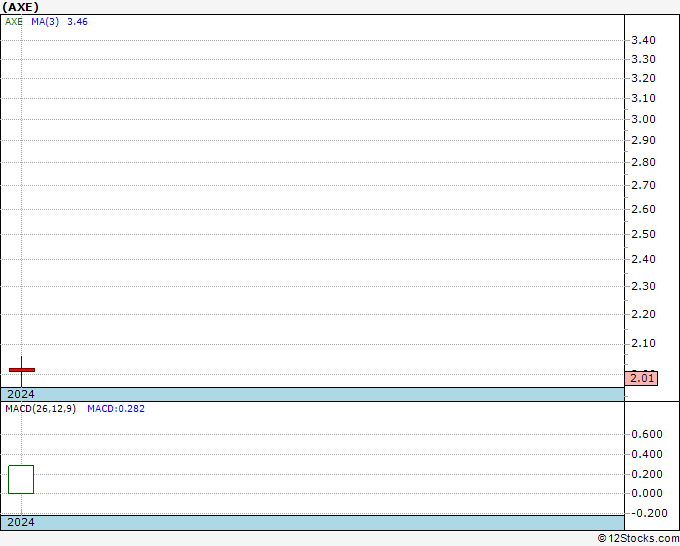Click the 3.10 price axis label
The width and height of the screenshot is (680, 546).
tap(643, 98)
